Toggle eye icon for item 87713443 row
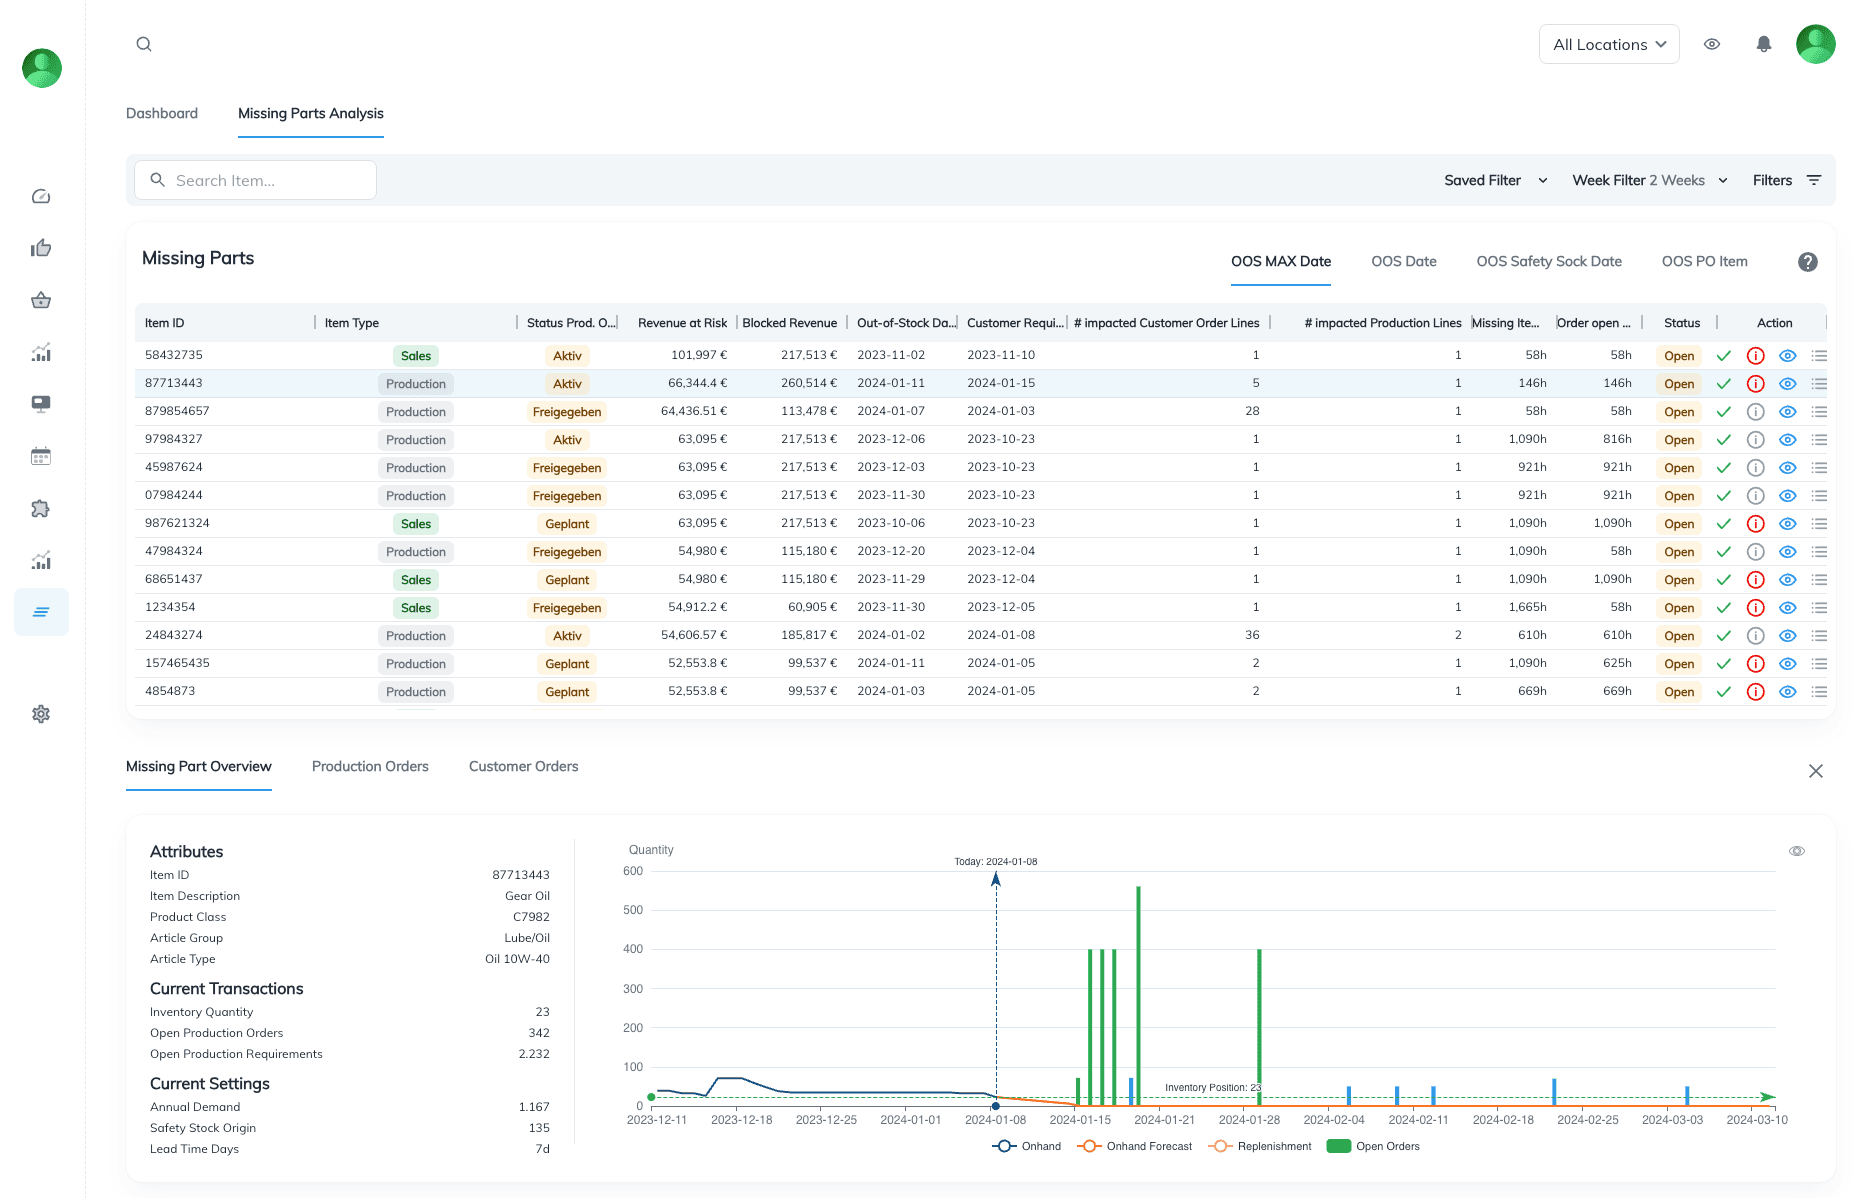1863x1198 pixels. pos(1787,384)
